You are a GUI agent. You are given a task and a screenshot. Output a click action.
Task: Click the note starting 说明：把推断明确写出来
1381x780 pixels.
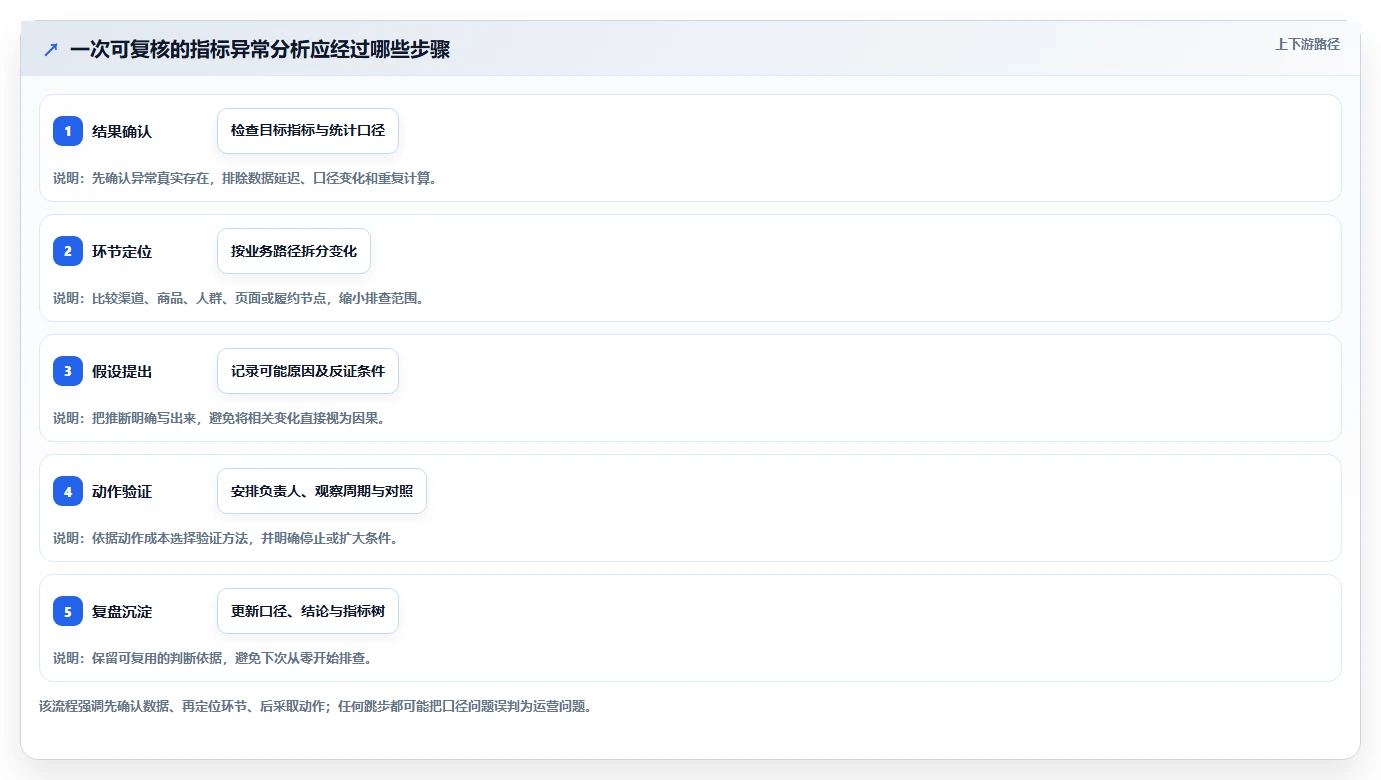(219, 418)
